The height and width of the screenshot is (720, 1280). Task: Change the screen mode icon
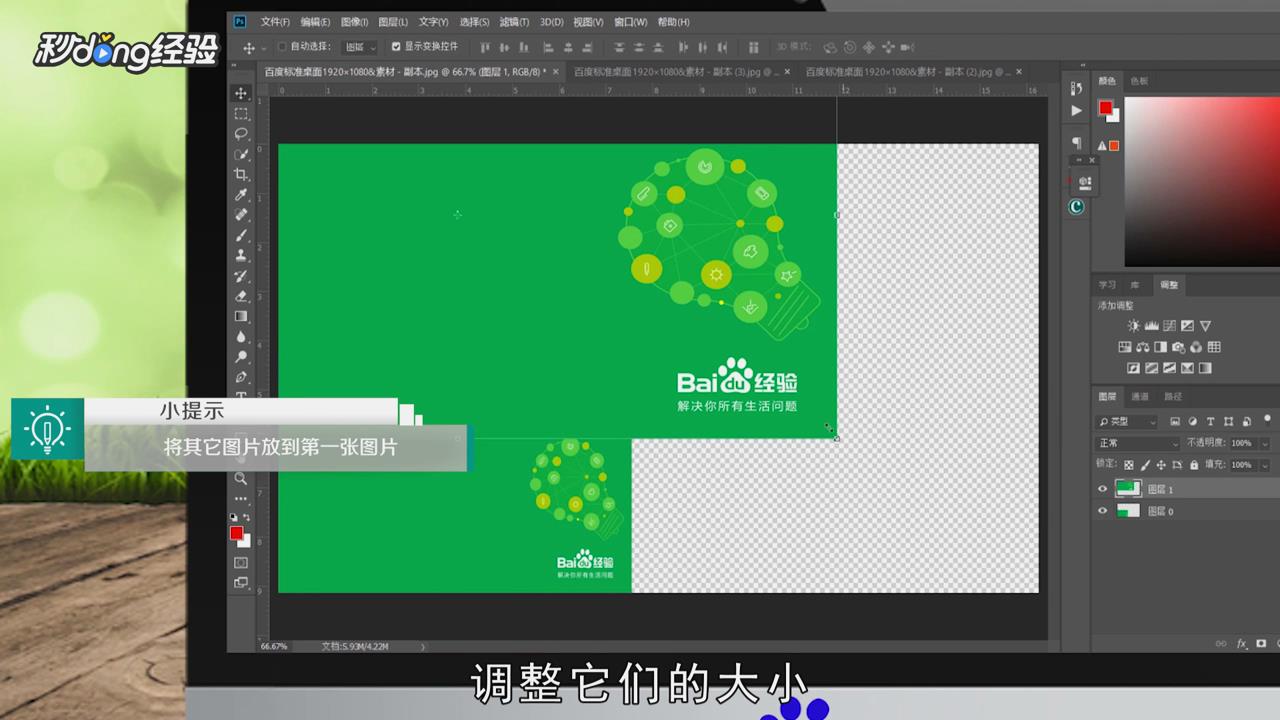pos(241,582)
